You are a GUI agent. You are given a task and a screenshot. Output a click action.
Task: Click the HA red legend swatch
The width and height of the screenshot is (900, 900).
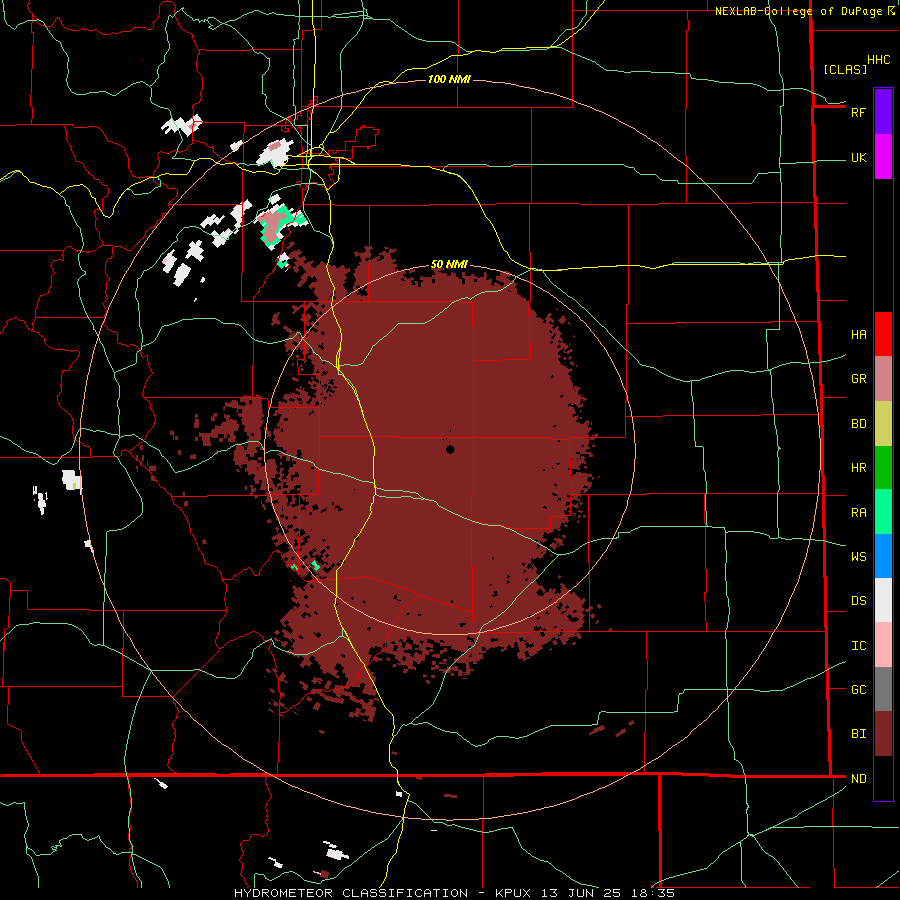pyautogui.click(x=883, y=334)
